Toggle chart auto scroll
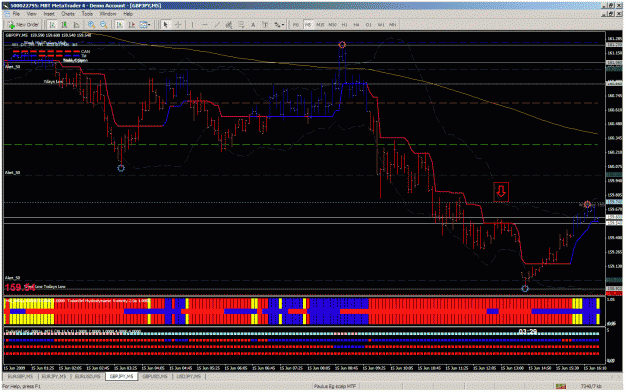This screenshot has height=392, width=625. click(120, 25)
